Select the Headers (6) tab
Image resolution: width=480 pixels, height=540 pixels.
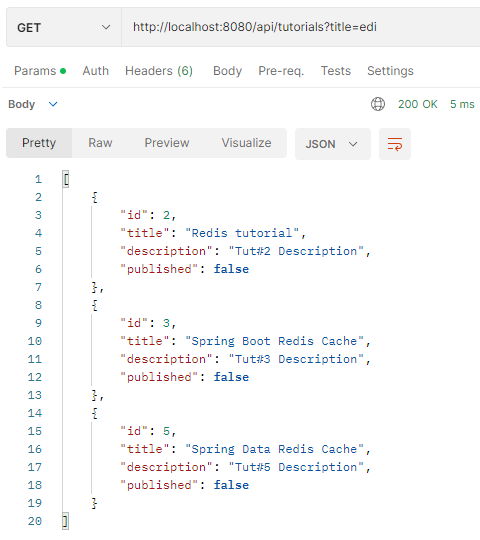click(159, 71)
